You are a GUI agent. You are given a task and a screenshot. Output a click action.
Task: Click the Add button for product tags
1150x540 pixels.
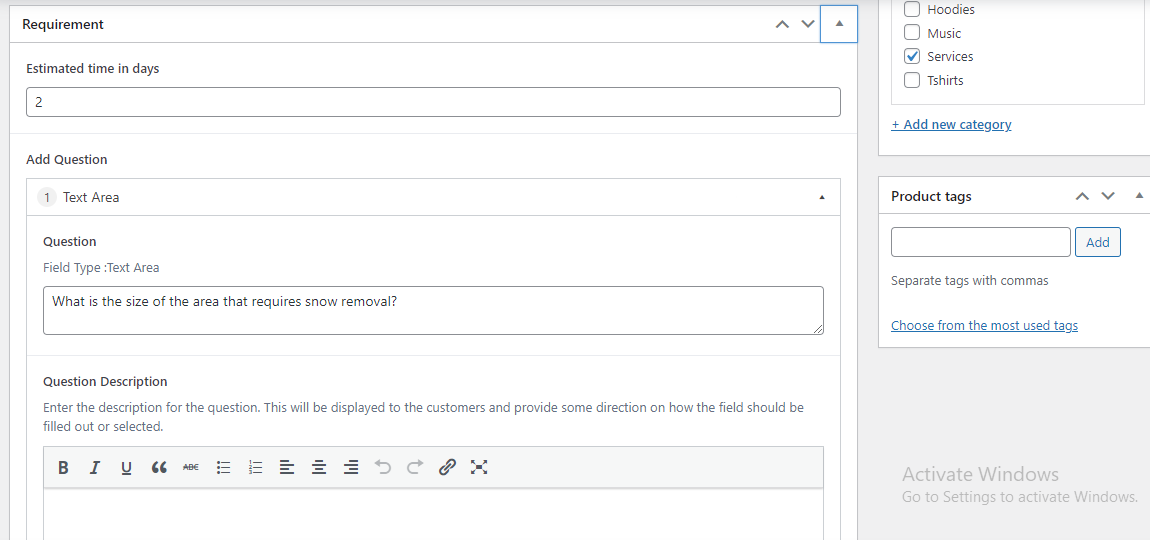tap(1097, 242)
